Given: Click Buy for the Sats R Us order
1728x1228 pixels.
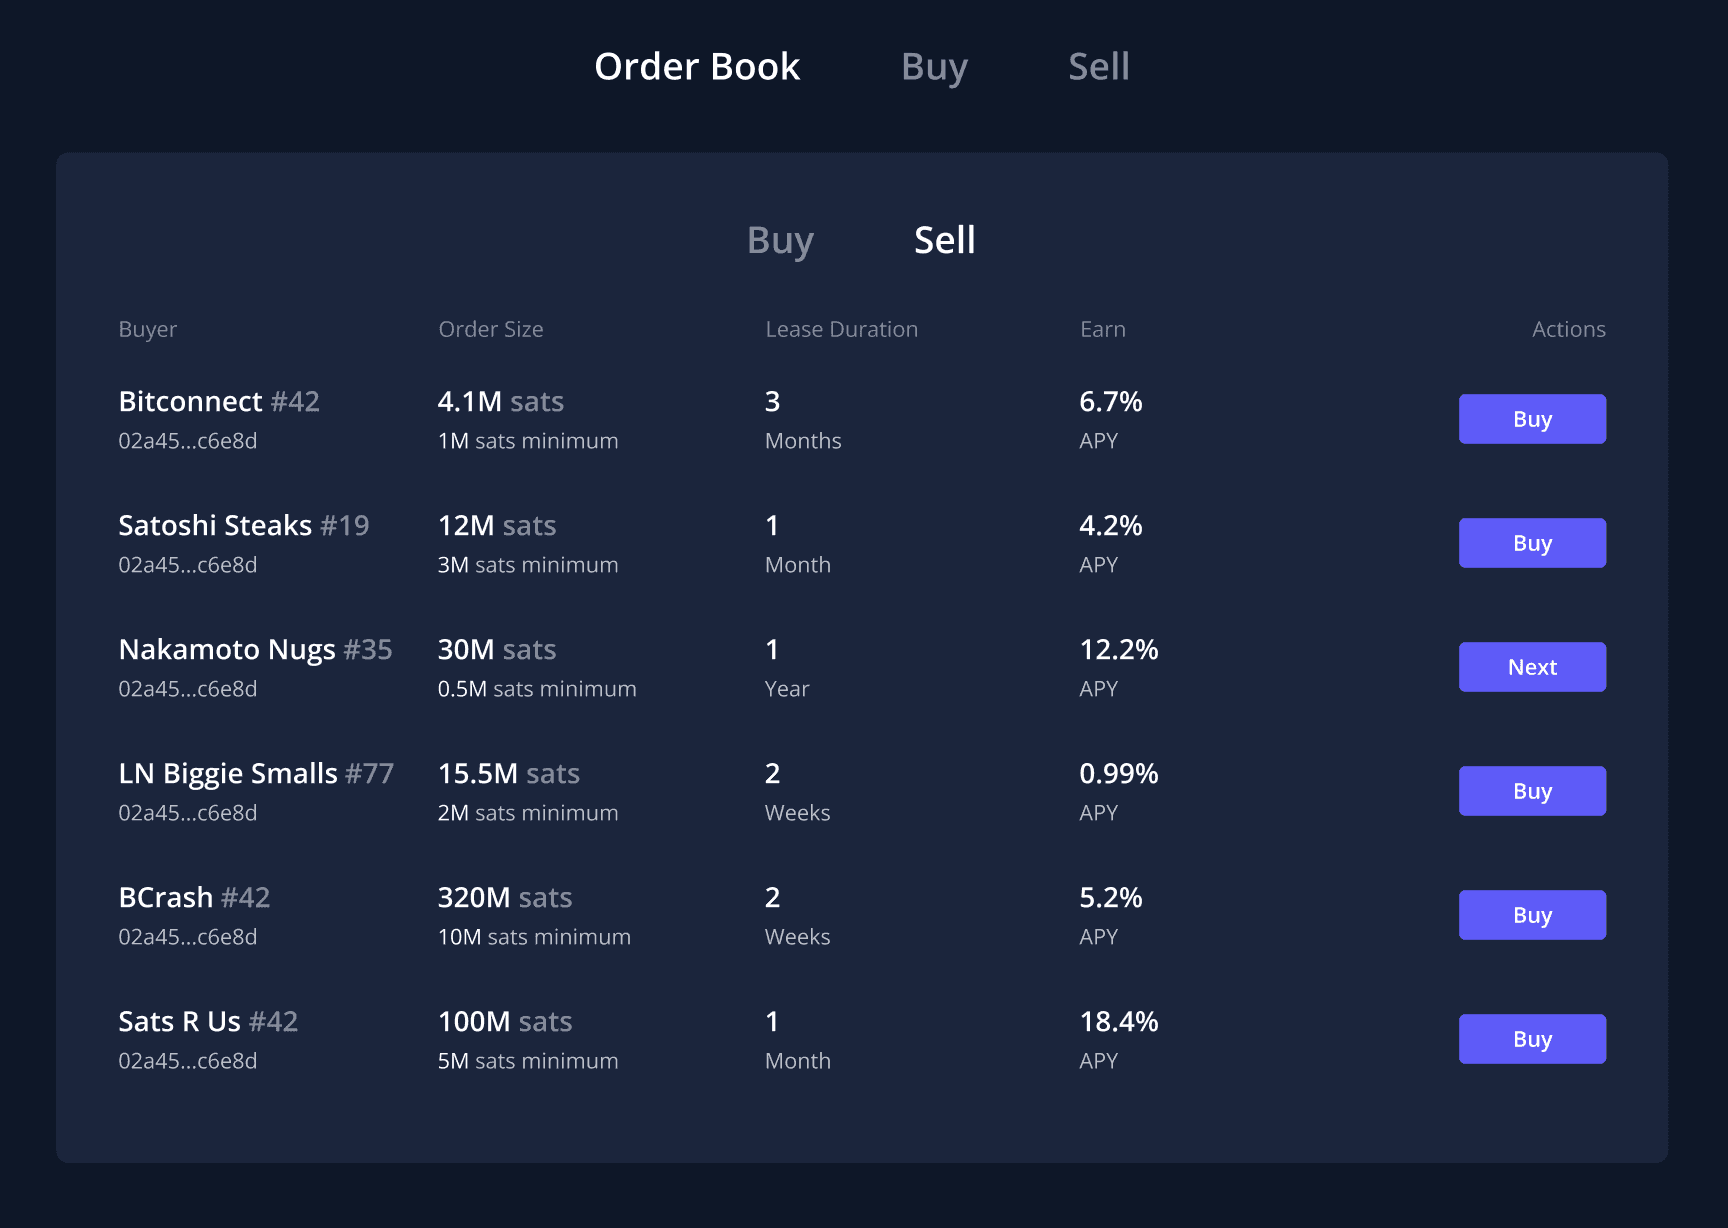Looking at the screenshot, I should pos(1531,1039).
